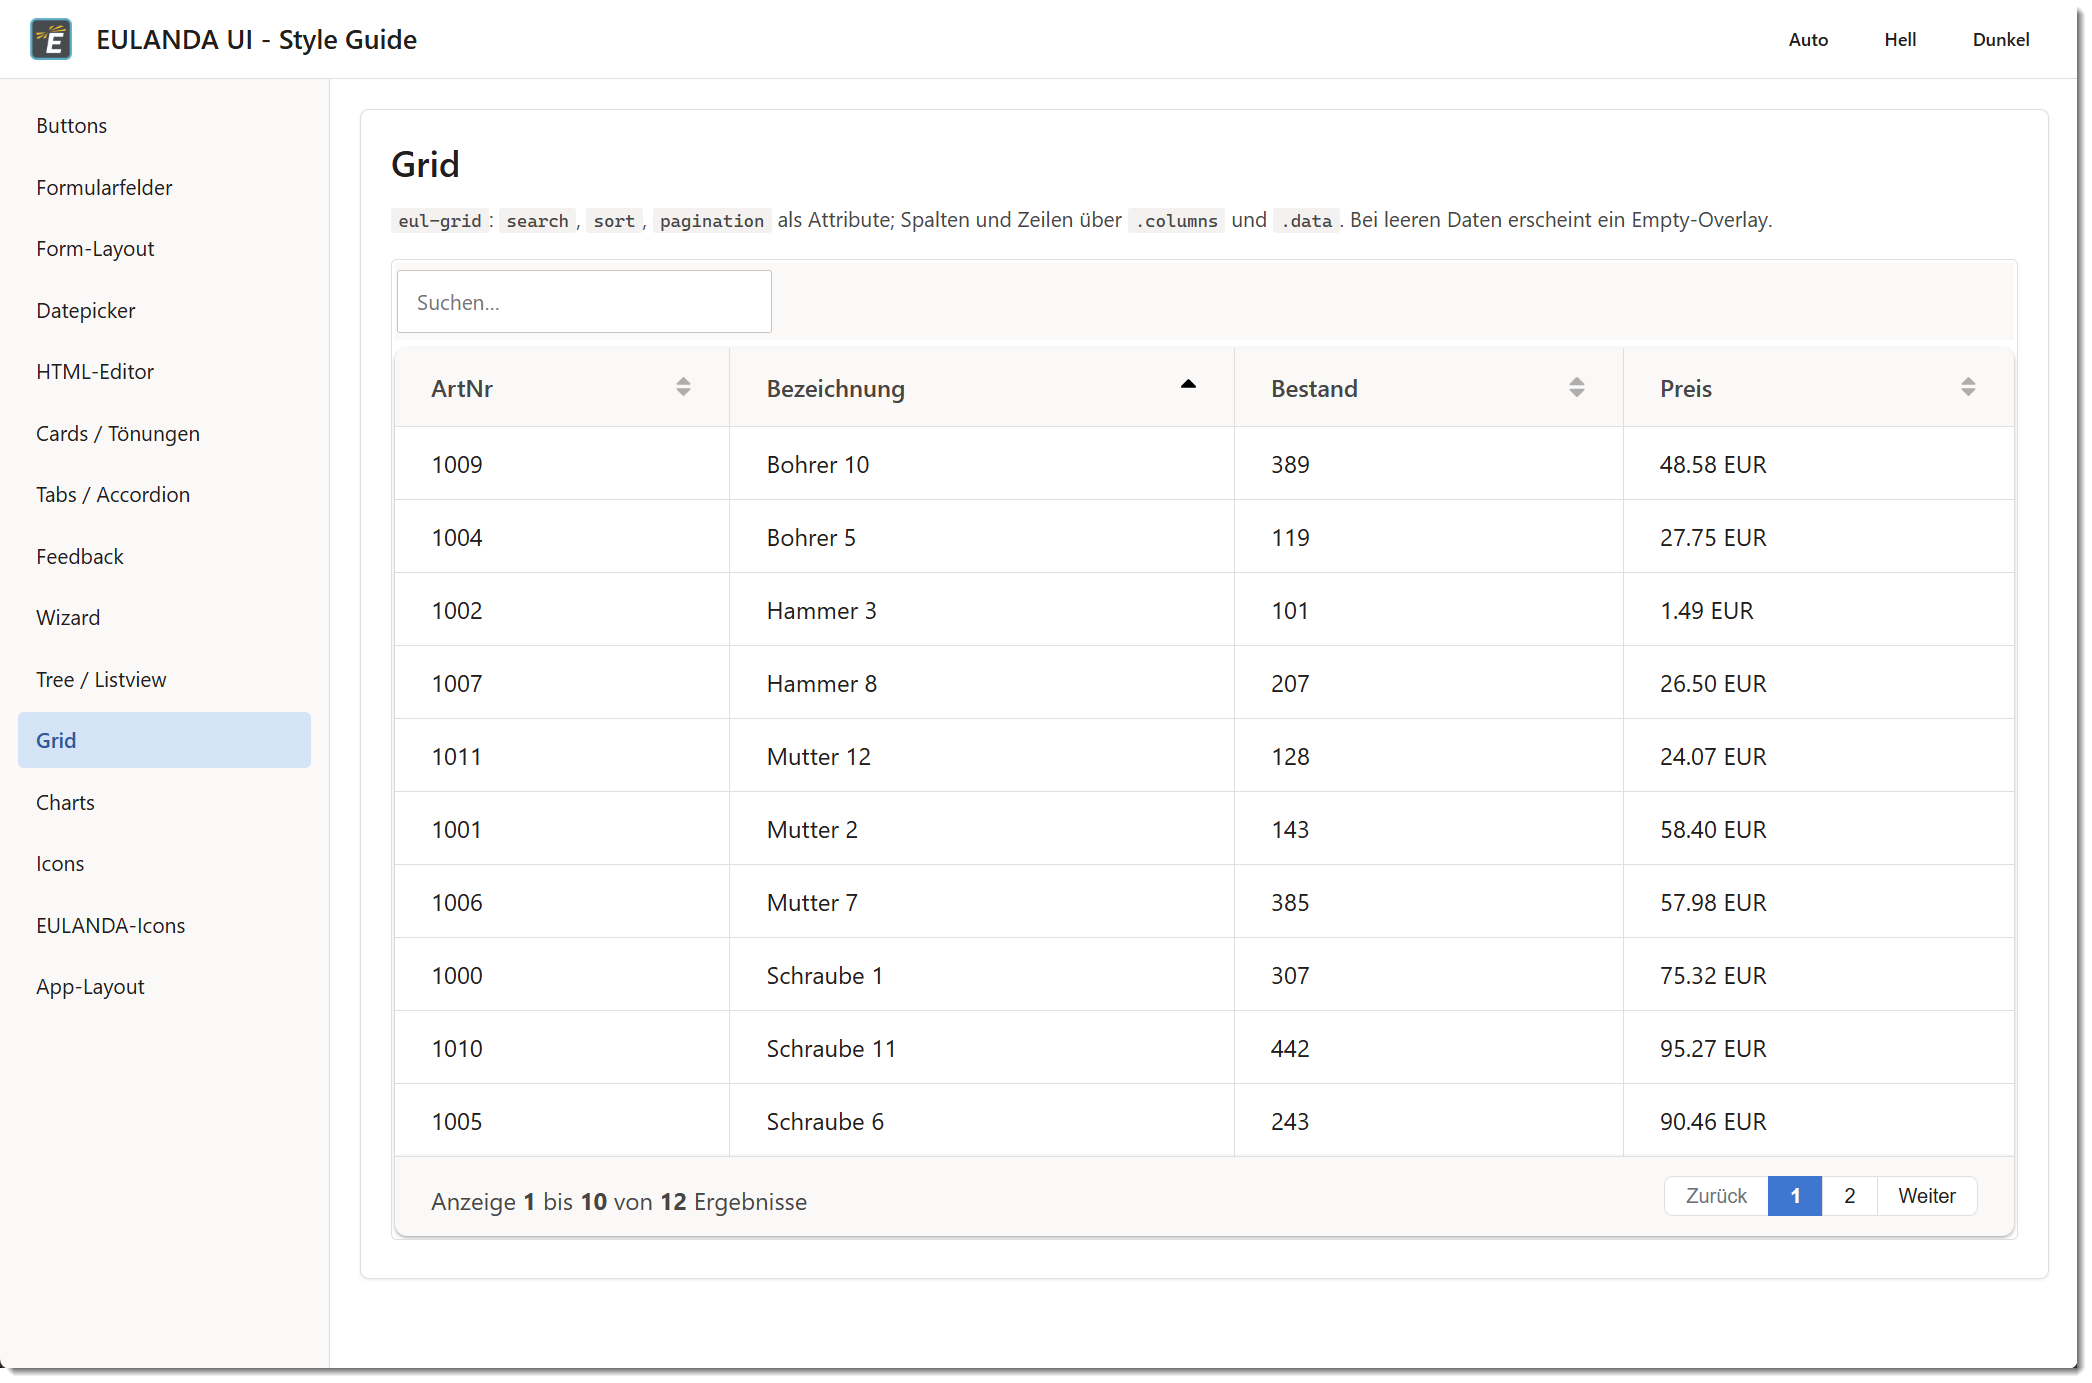Open the App-Layout section
Image resolution: width=2092 pixels, height=1383 pixels.
click(x=164, y=987)
